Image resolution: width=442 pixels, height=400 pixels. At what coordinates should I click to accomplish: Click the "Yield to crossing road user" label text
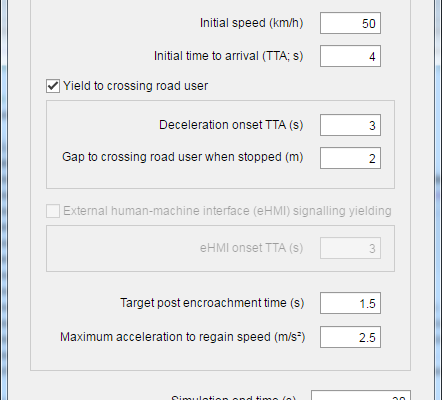[136, 86]
